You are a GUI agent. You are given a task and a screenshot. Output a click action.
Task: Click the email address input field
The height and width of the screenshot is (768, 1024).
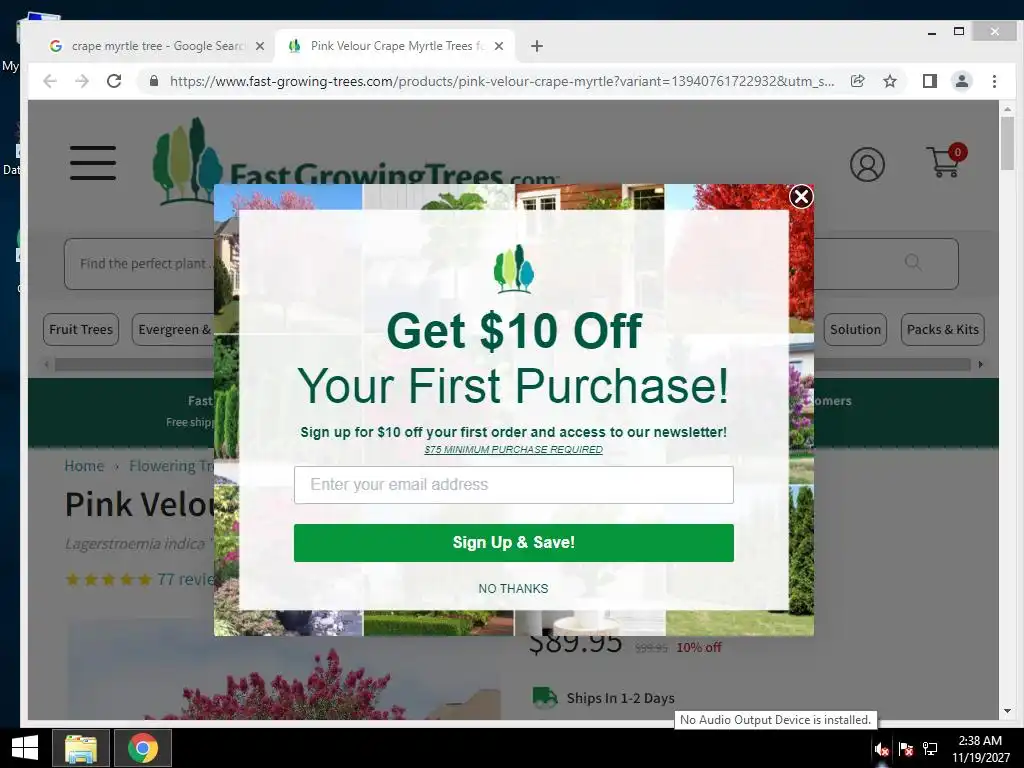513,485
